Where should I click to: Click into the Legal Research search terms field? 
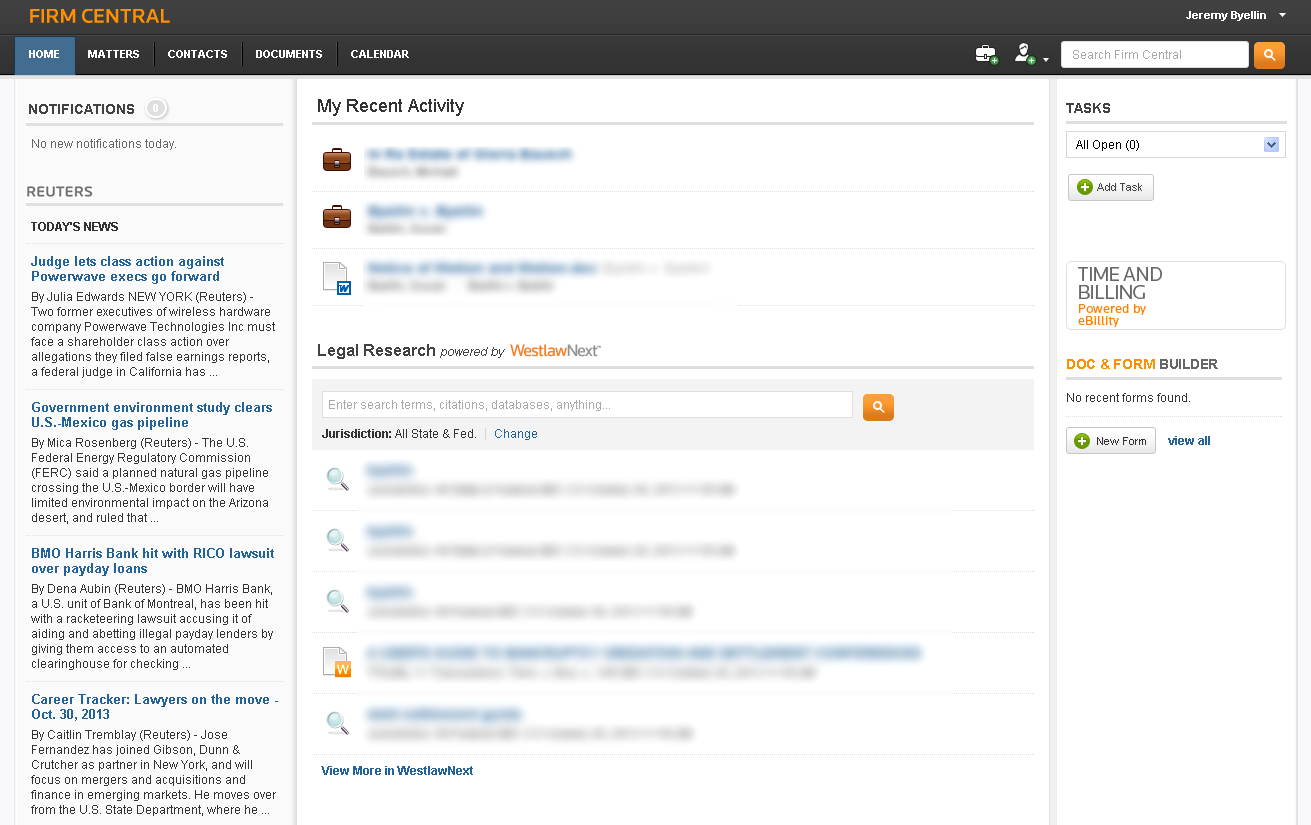[x=587, y=405]
